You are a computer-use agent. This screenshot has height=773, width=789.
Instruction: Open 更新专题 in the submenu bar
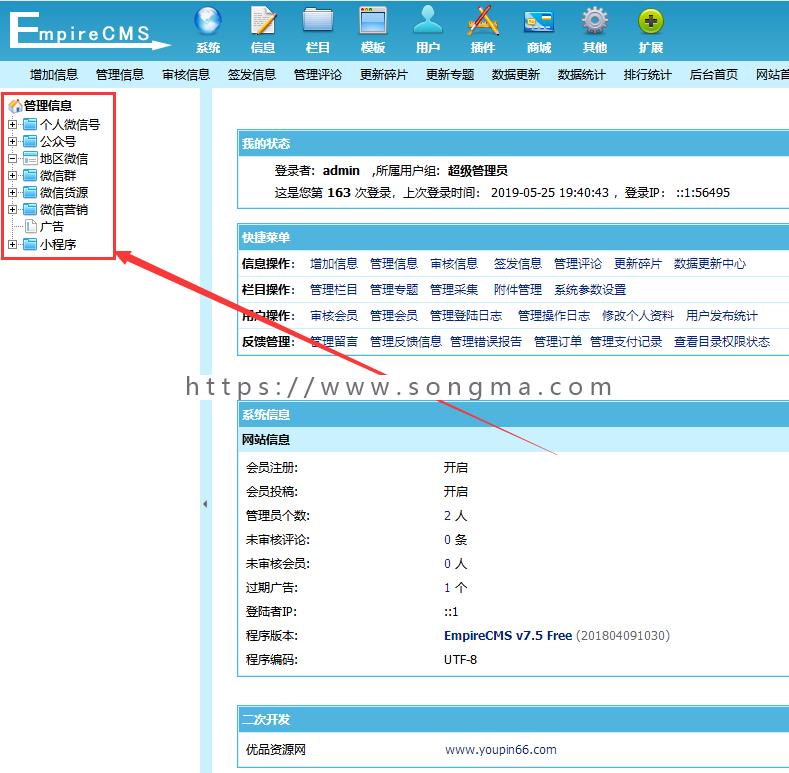pos(450,75)
